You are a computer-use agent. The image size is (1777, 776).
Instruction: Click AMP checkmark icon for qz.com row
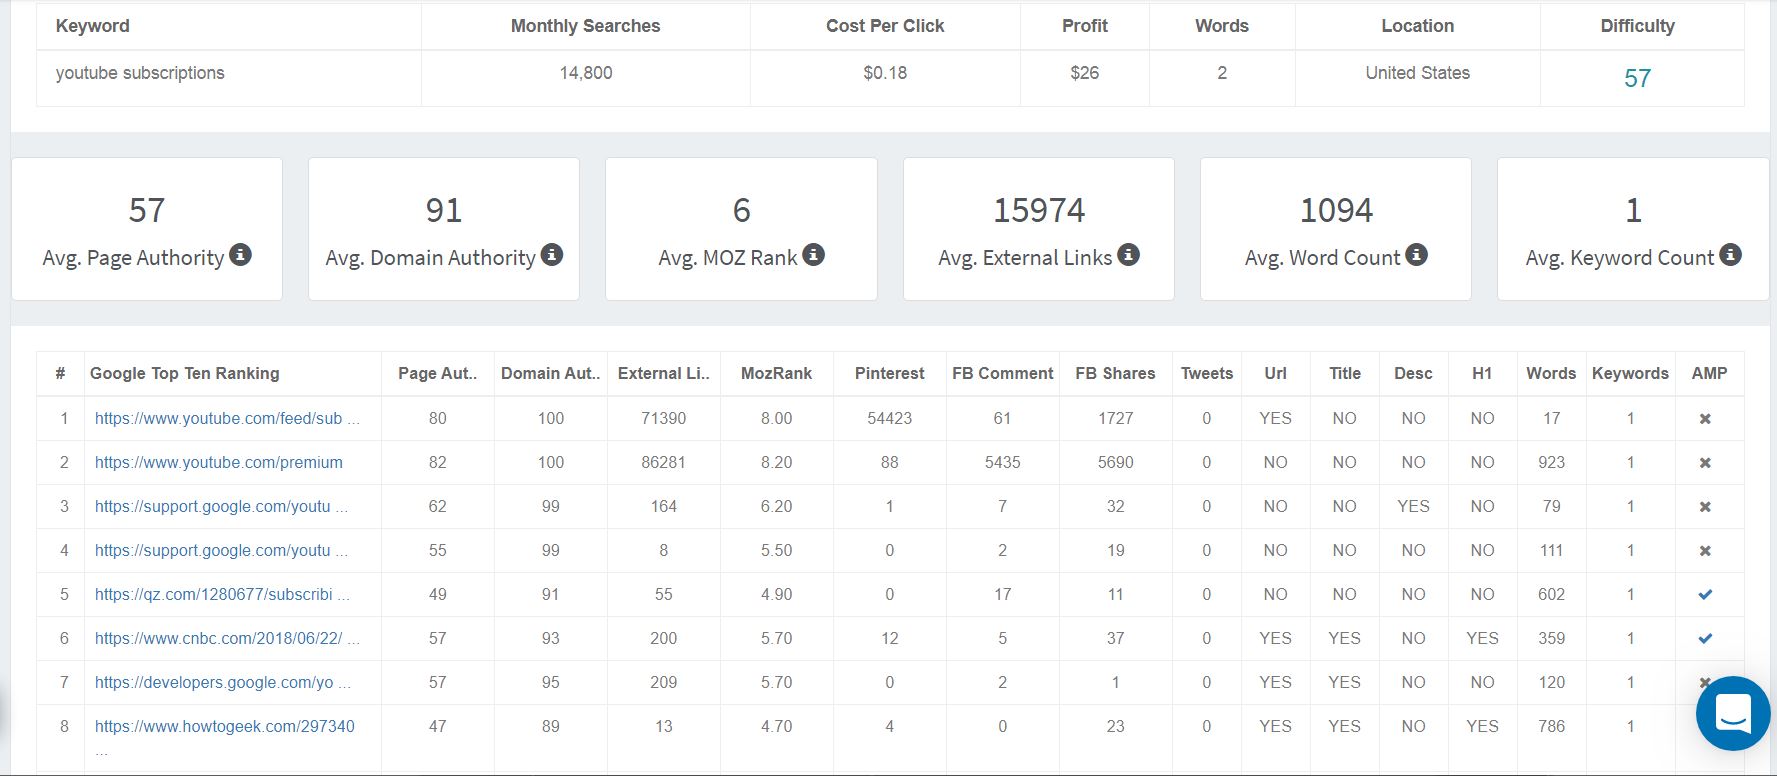coord(1705,594)
